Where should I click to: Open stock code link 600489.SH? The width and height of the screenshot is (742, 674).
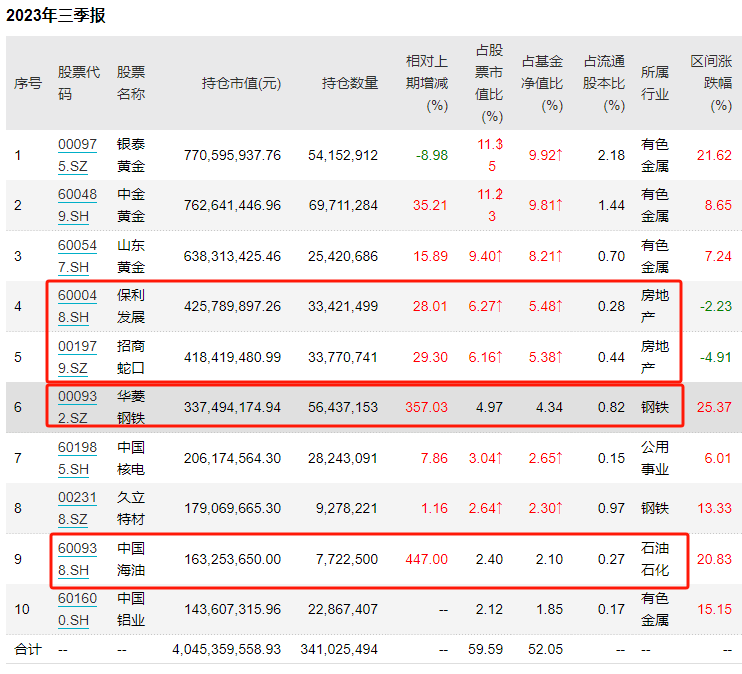point(78,205)
